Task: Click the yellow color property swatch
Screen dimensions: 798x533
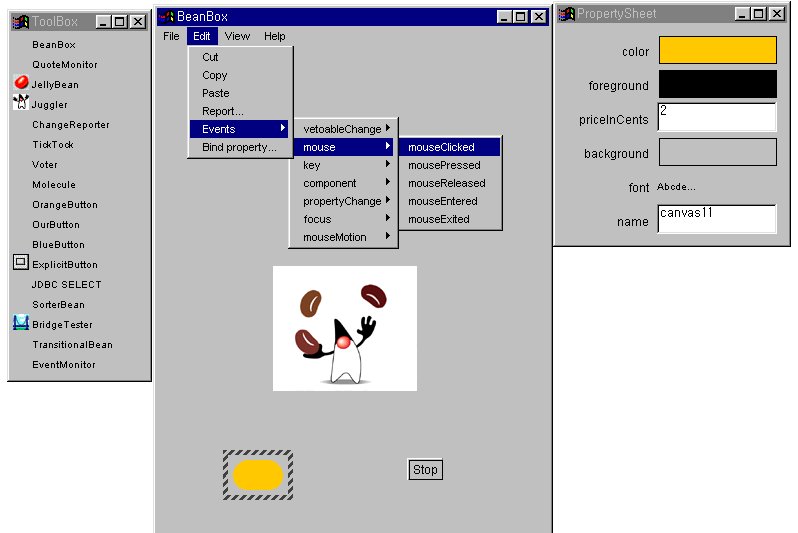Action: click(718, 50)
